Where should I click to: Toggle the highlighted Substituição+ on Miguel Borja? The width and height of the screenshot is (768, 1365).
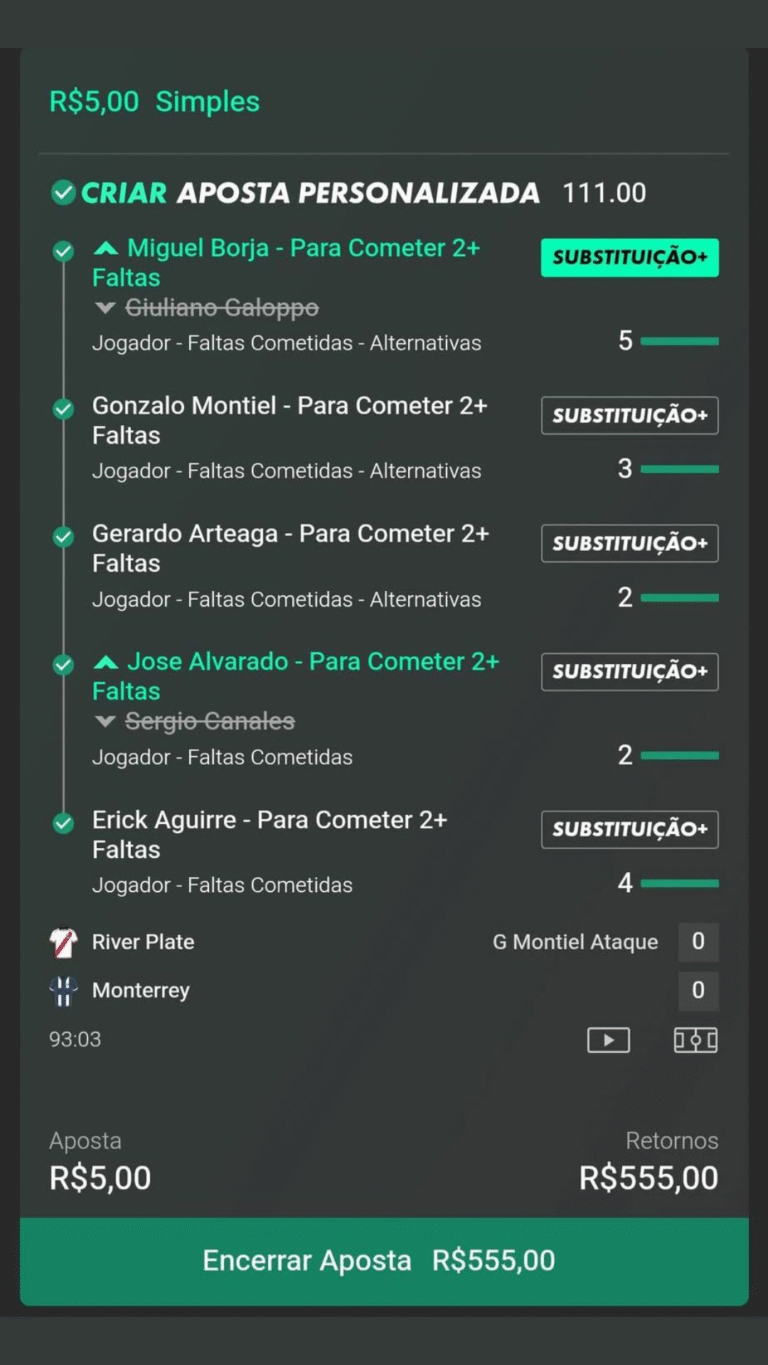[629, 258]
